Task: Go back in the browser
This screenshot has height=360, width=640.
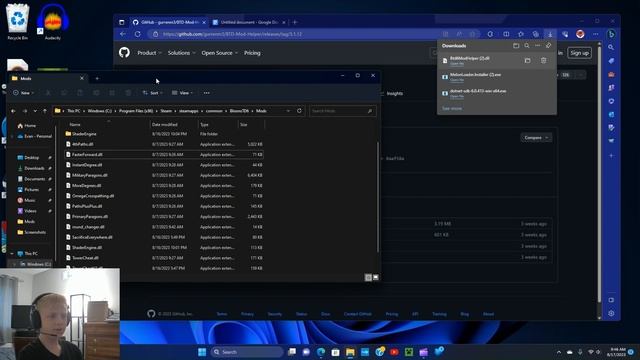Action: tap(123, 34)
